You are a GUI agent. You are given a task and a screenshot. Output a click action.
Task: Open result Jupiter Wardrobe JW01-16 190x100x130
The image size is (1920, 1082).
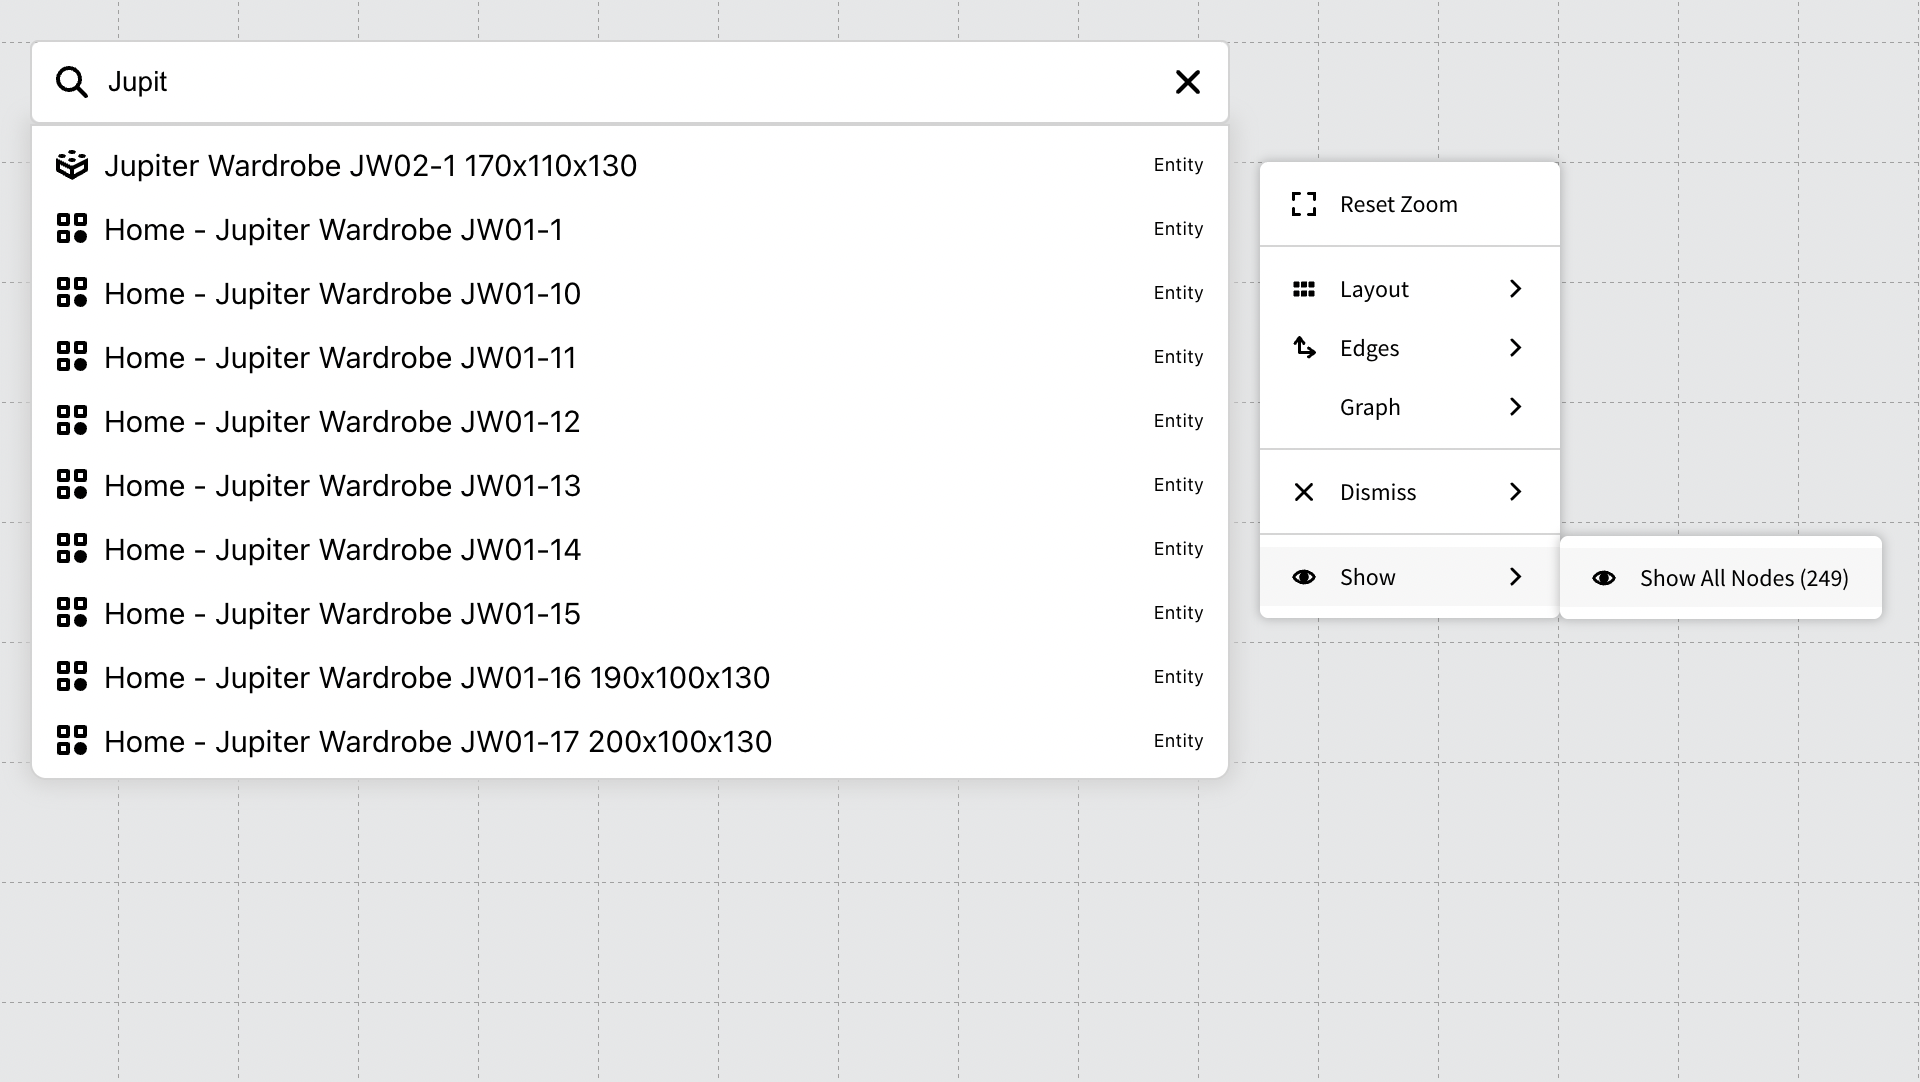[x=437, y=678]
